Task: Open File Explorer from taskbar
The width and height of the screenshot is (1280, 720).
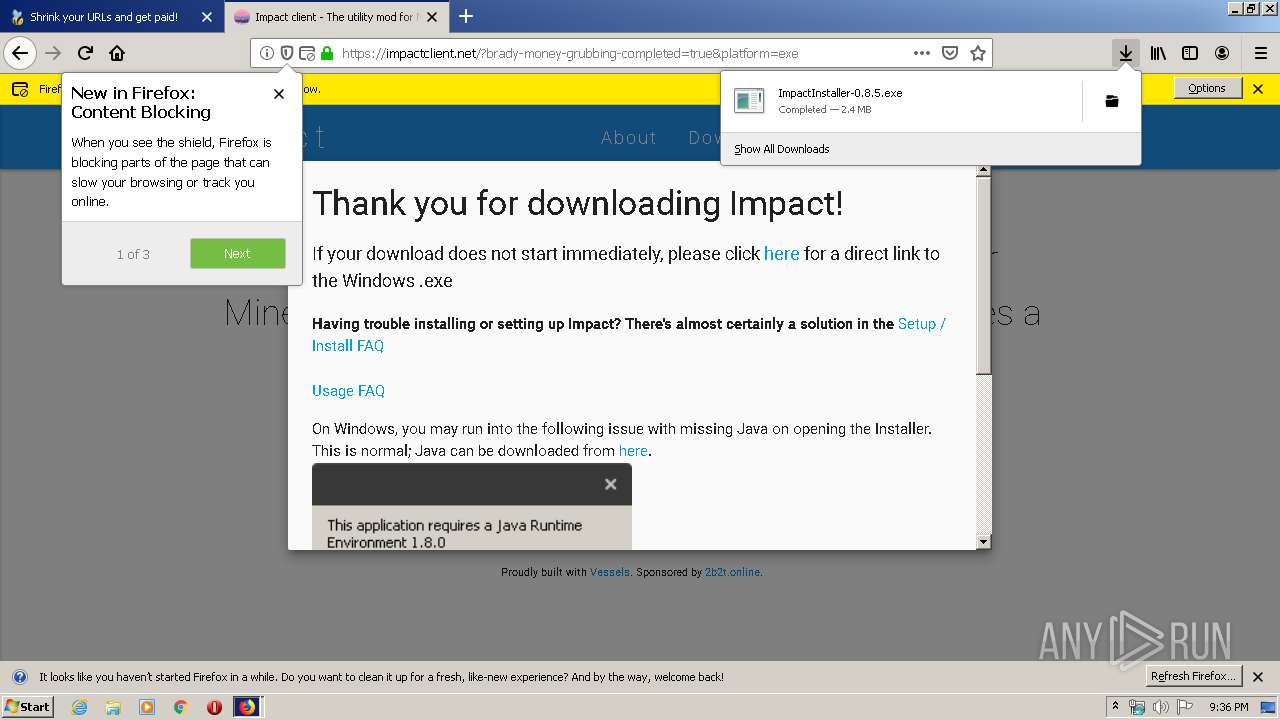Action: click(x=113, y=707)
